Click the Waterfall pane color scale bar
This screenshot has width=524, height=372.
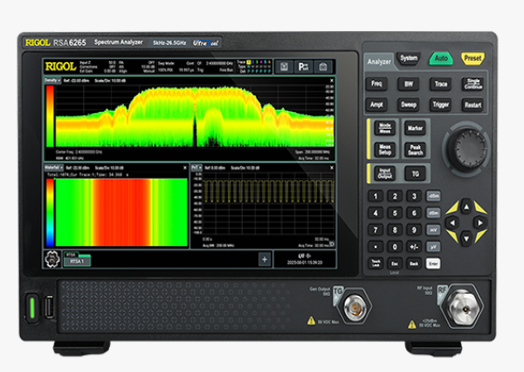coord(50,212)
